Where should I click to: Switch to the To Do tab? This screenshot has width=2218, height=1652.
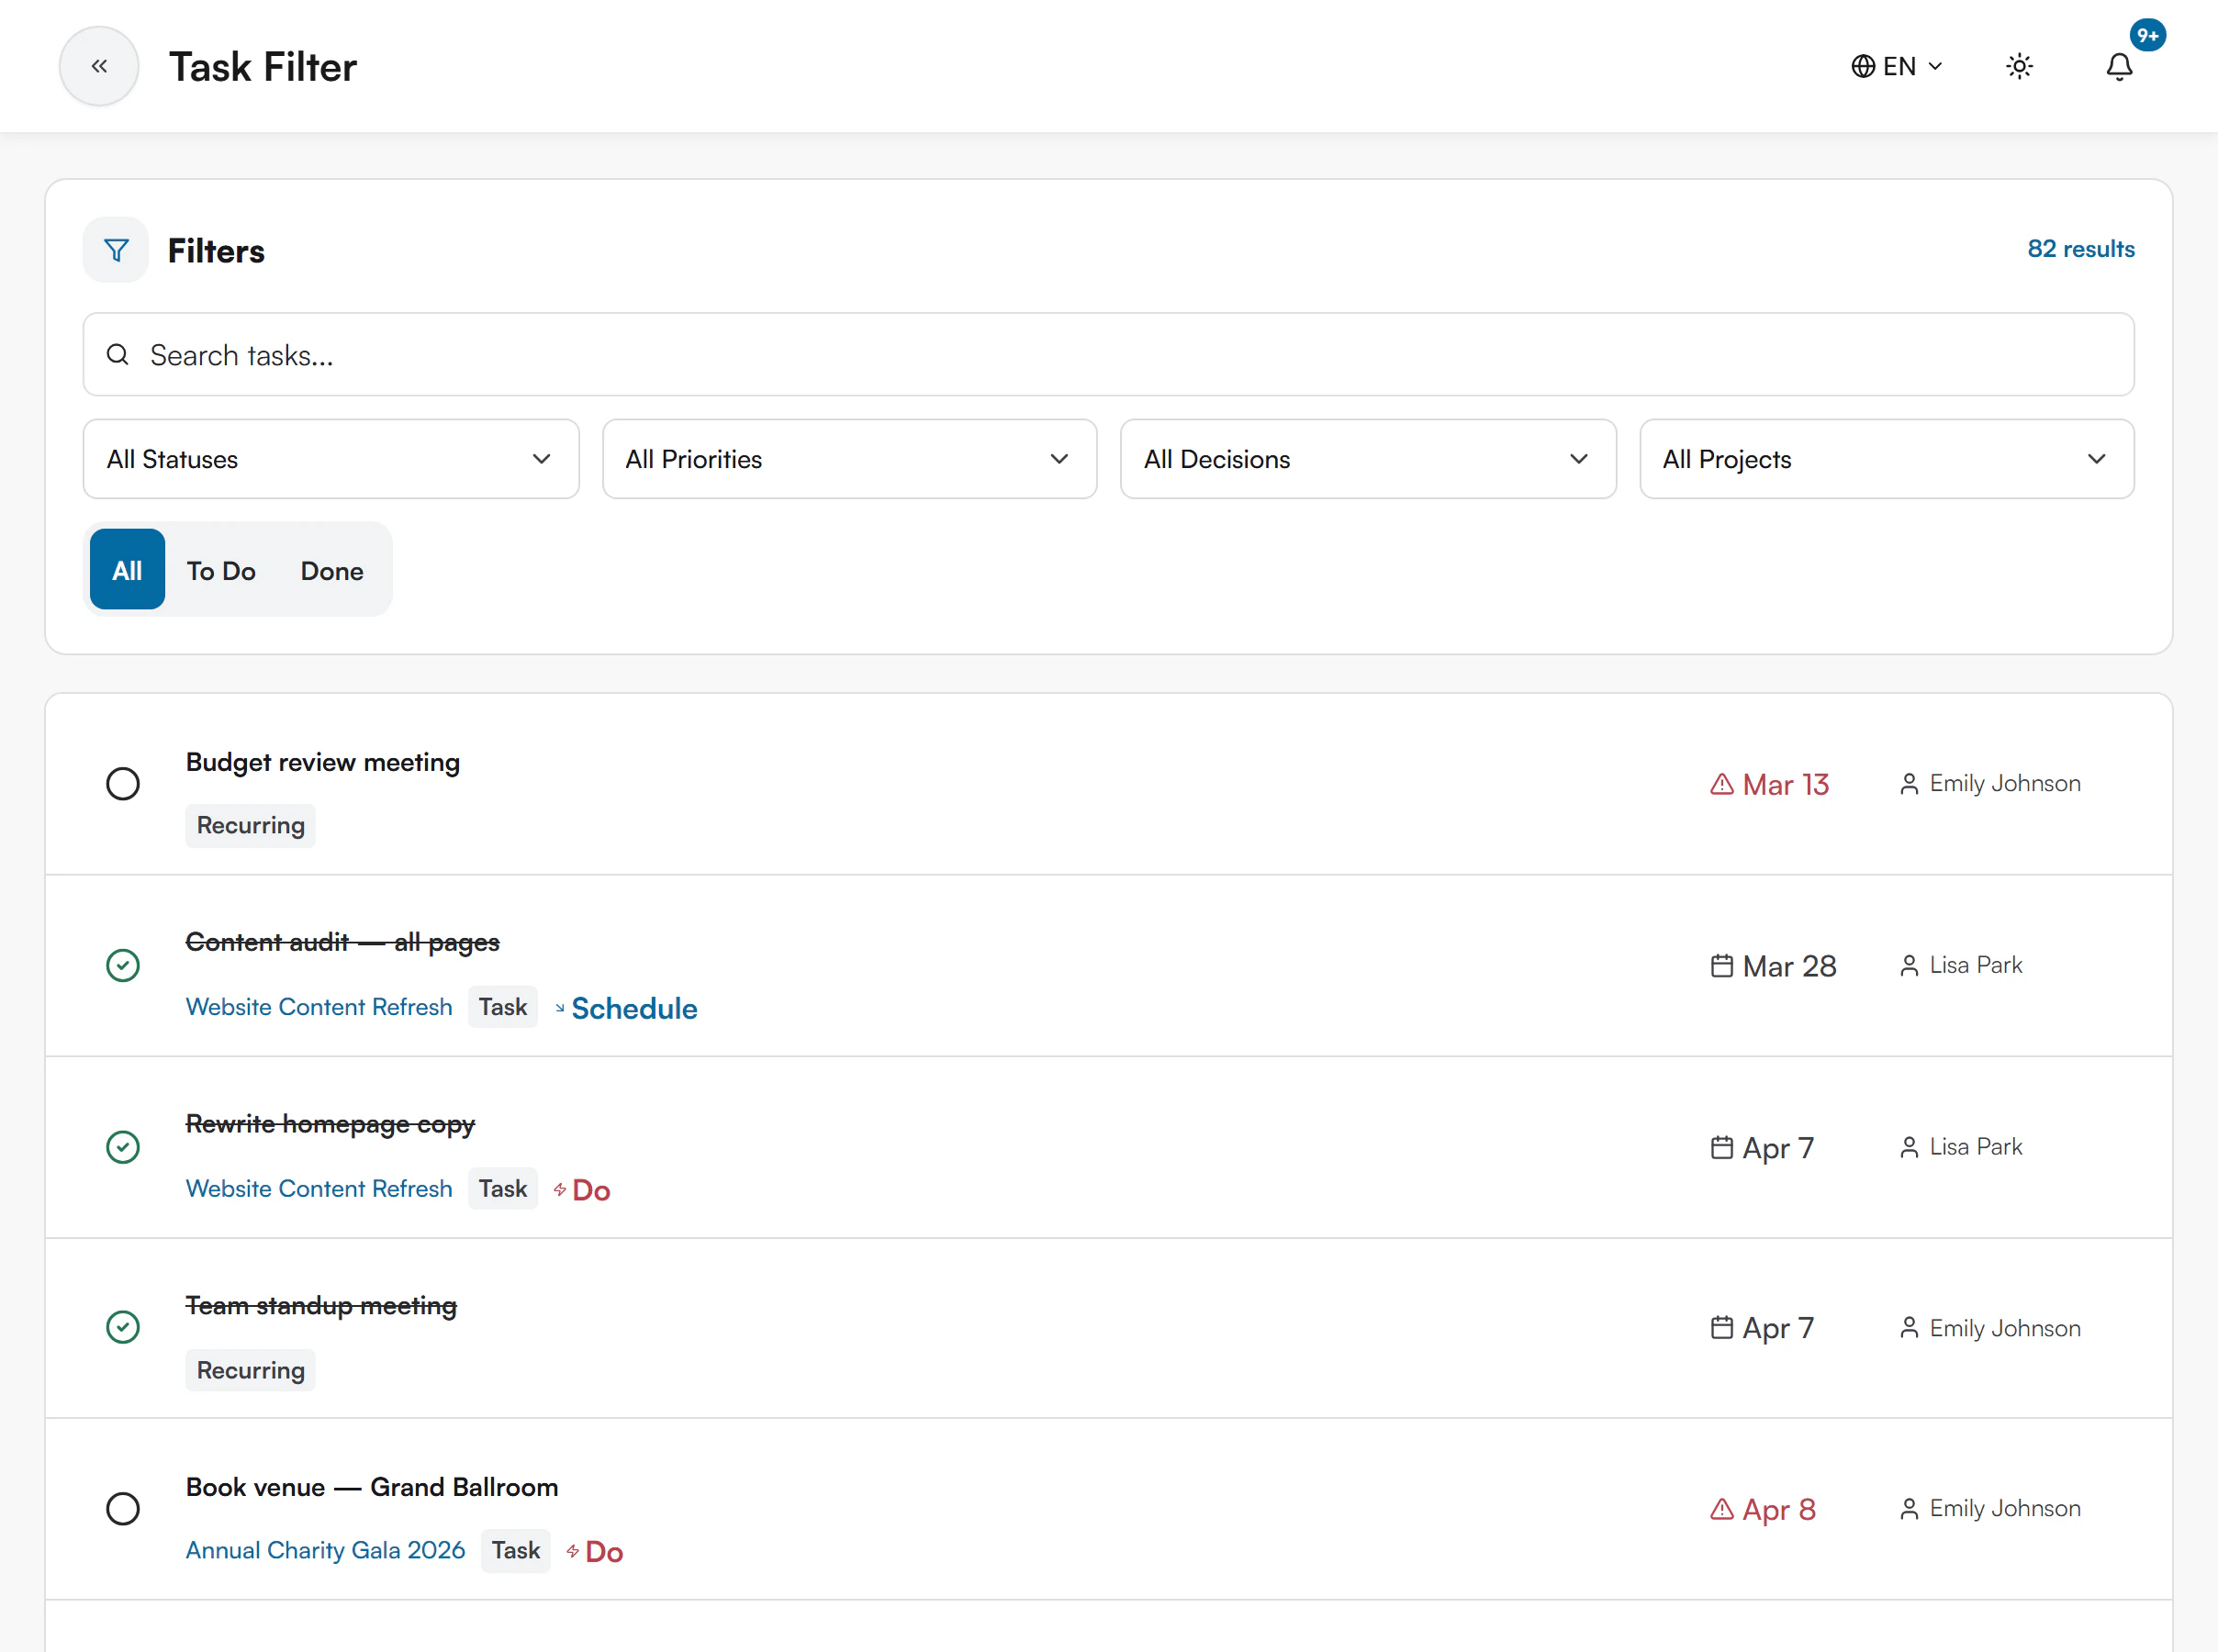click(x=221, y=570)
